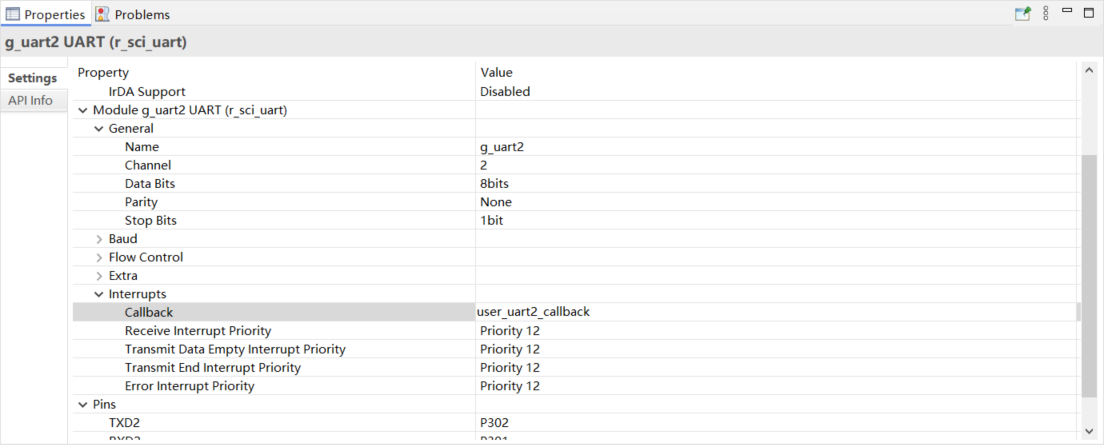The height and width of the screenshot is (445, 1104).
Task: Click the Properties tab table icon
Action: click(x=13, y=15)
